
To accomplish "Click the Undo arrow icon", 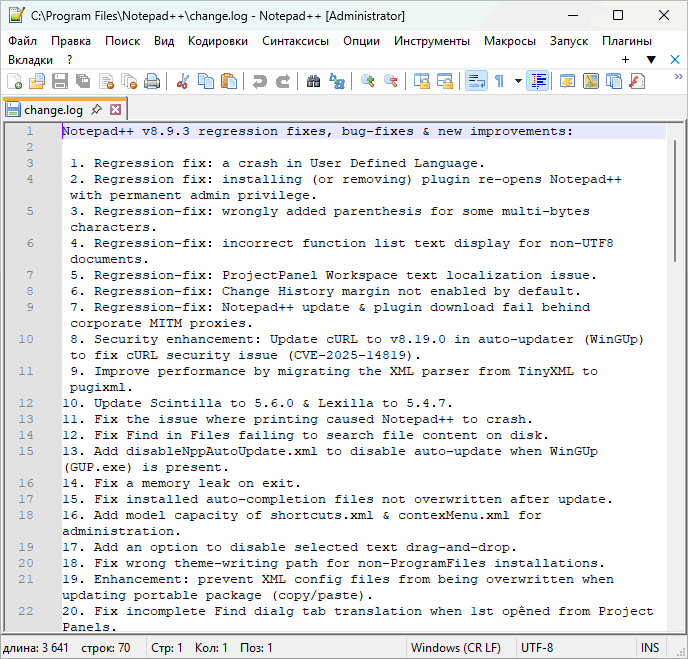I will tap(260, 81).
